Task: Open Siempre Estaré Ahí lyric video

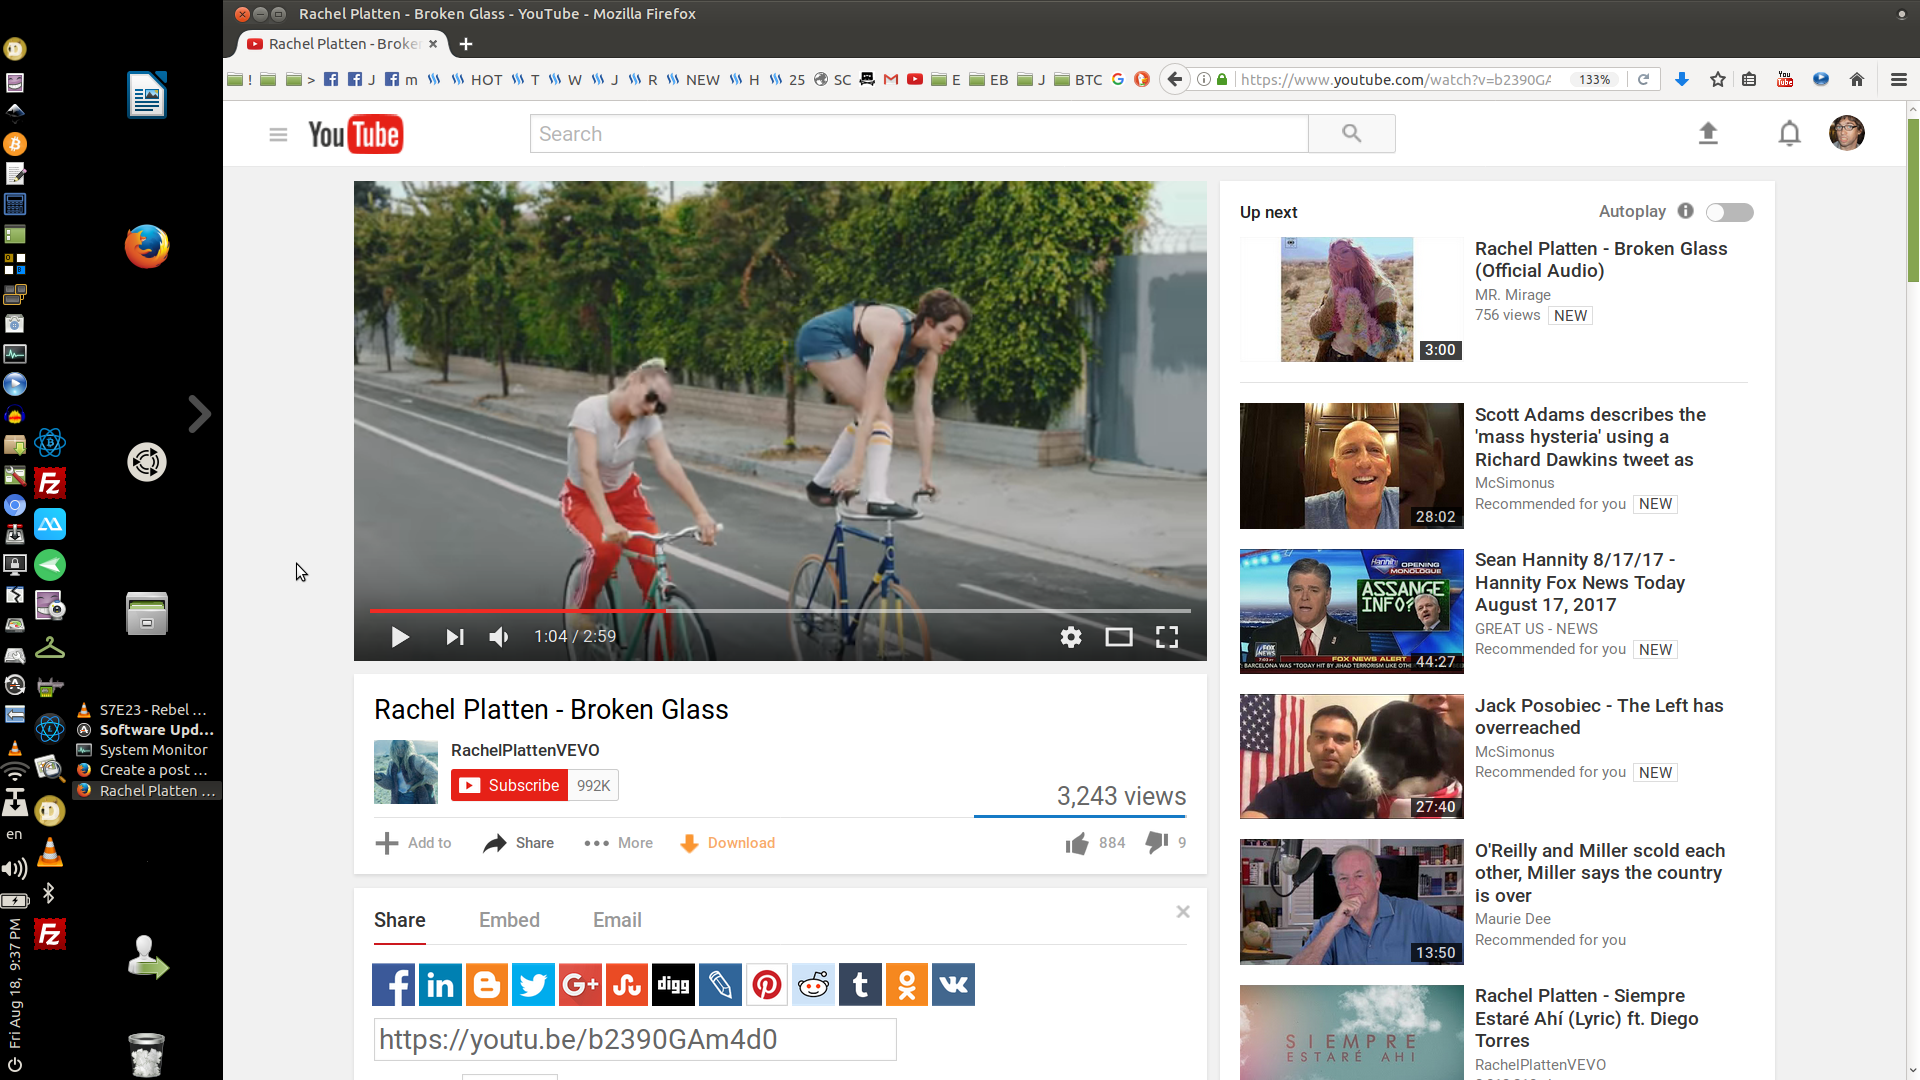Action: click(x=1587, y=1018)
